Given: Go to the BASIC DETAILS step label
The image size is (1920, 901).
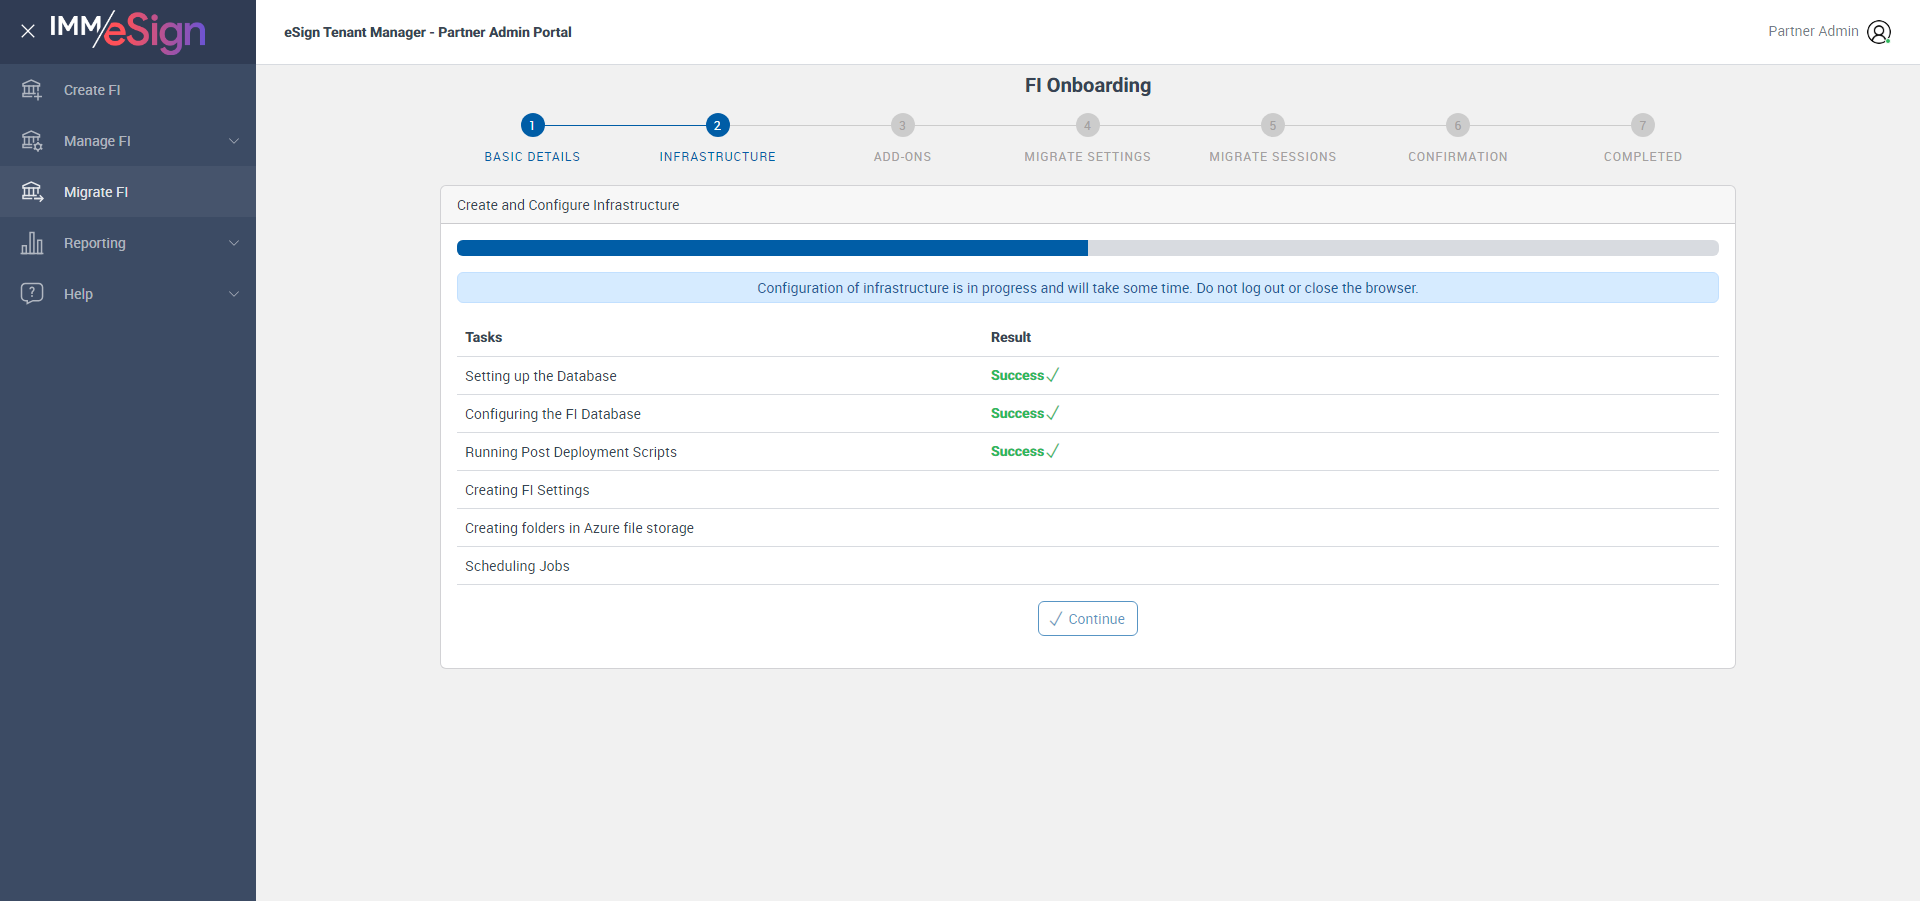Looking at the screenshot, I should click(532, 157).
